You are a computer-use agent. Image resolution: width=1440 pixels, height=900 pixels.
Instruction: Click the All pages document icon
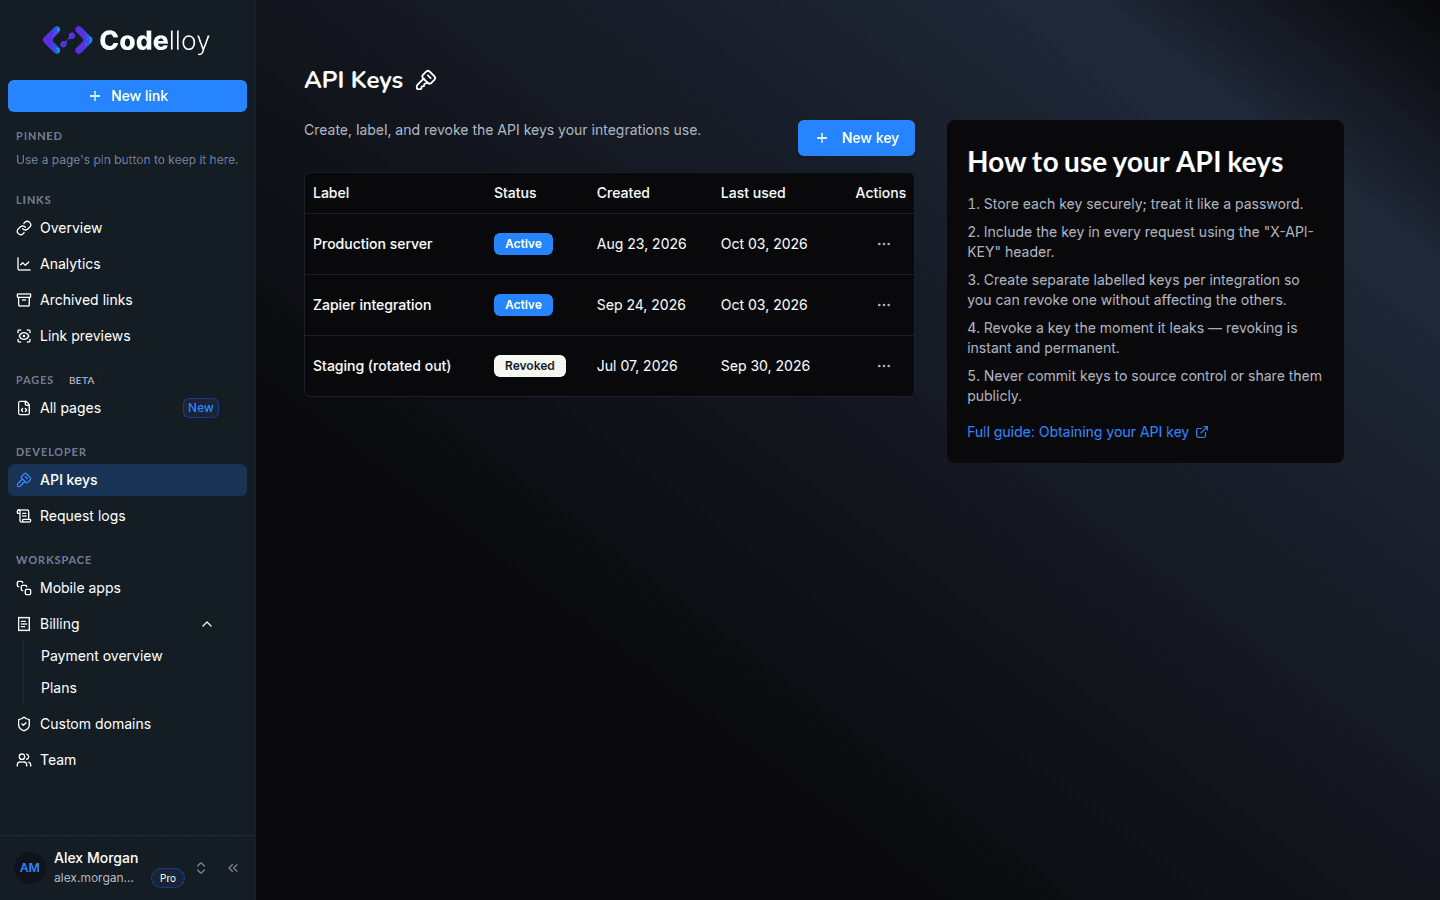click(x=24, y=408)
